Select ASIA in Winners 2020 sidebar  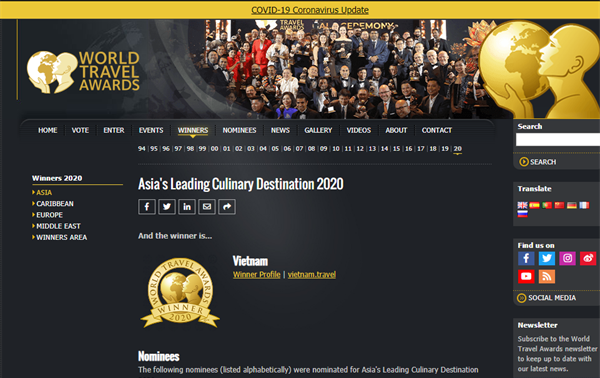tap(44, 192)
